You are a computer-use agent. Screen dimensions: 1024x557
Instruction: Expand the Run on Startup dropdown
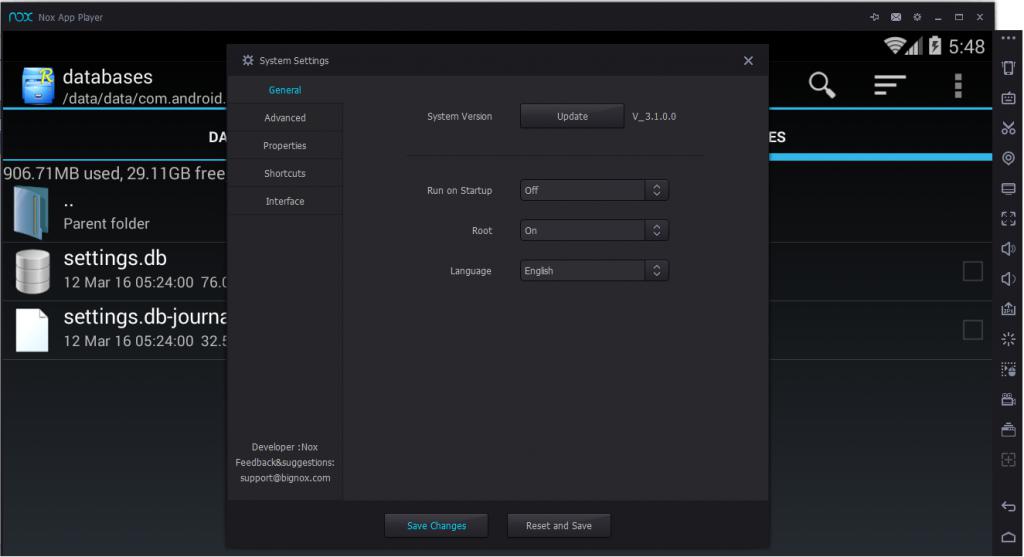(594, 190)
